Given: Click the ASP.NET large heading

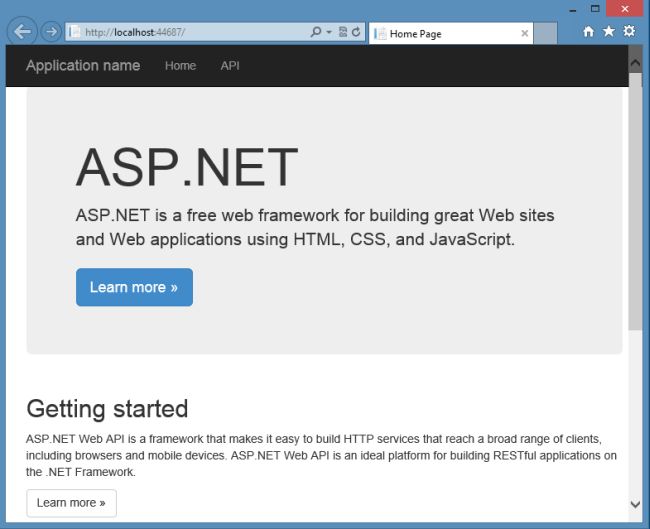Looking at the screenshot, I should pyautogui.click(x=187, y=167).
